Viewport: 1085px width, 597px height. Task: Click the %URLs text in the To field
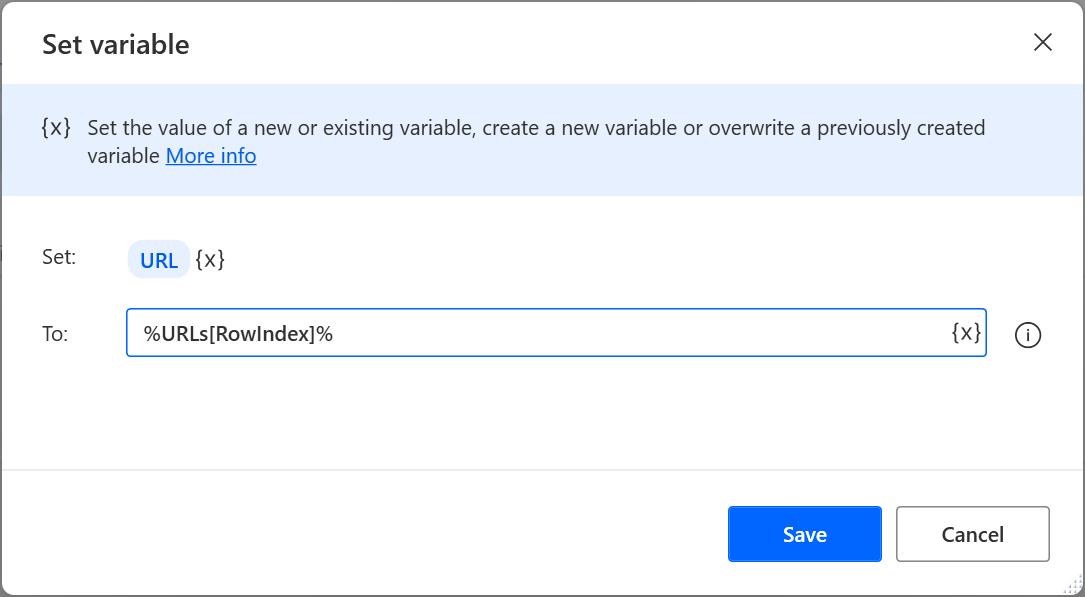[175, 334]
